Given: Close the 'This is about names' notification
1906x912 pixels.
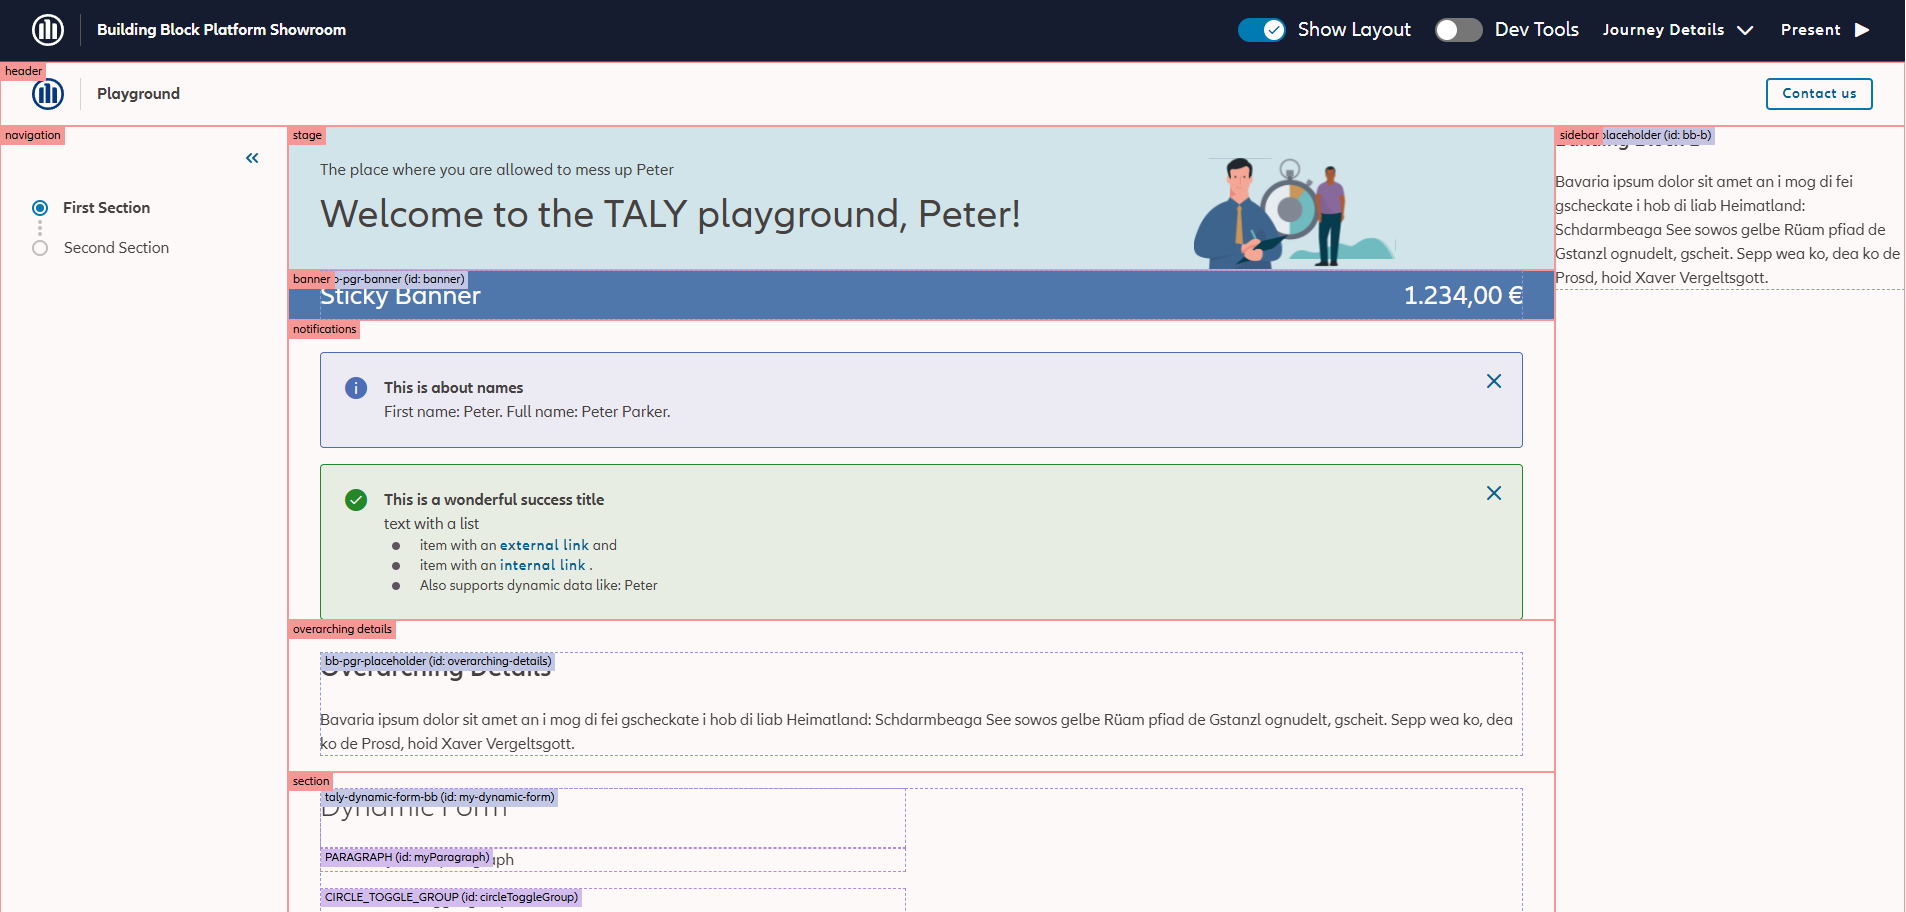Looking at the screenshot, I should [x=1494, y=381].
